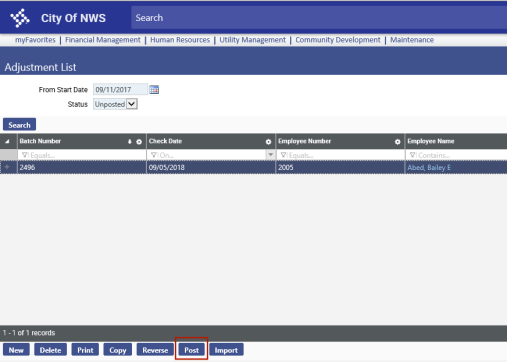Click Check Date On filter field
Viewport: 507px width, 362px height.
click(207, 155)
